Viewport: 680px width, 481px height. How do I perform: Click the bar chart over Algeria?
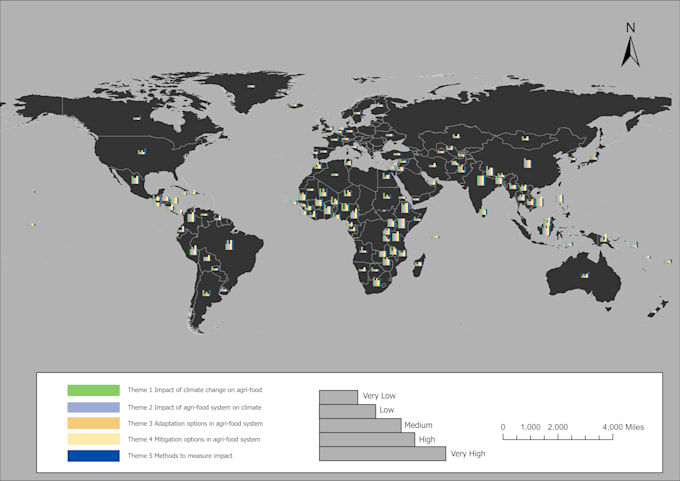[x=334, y=175]
